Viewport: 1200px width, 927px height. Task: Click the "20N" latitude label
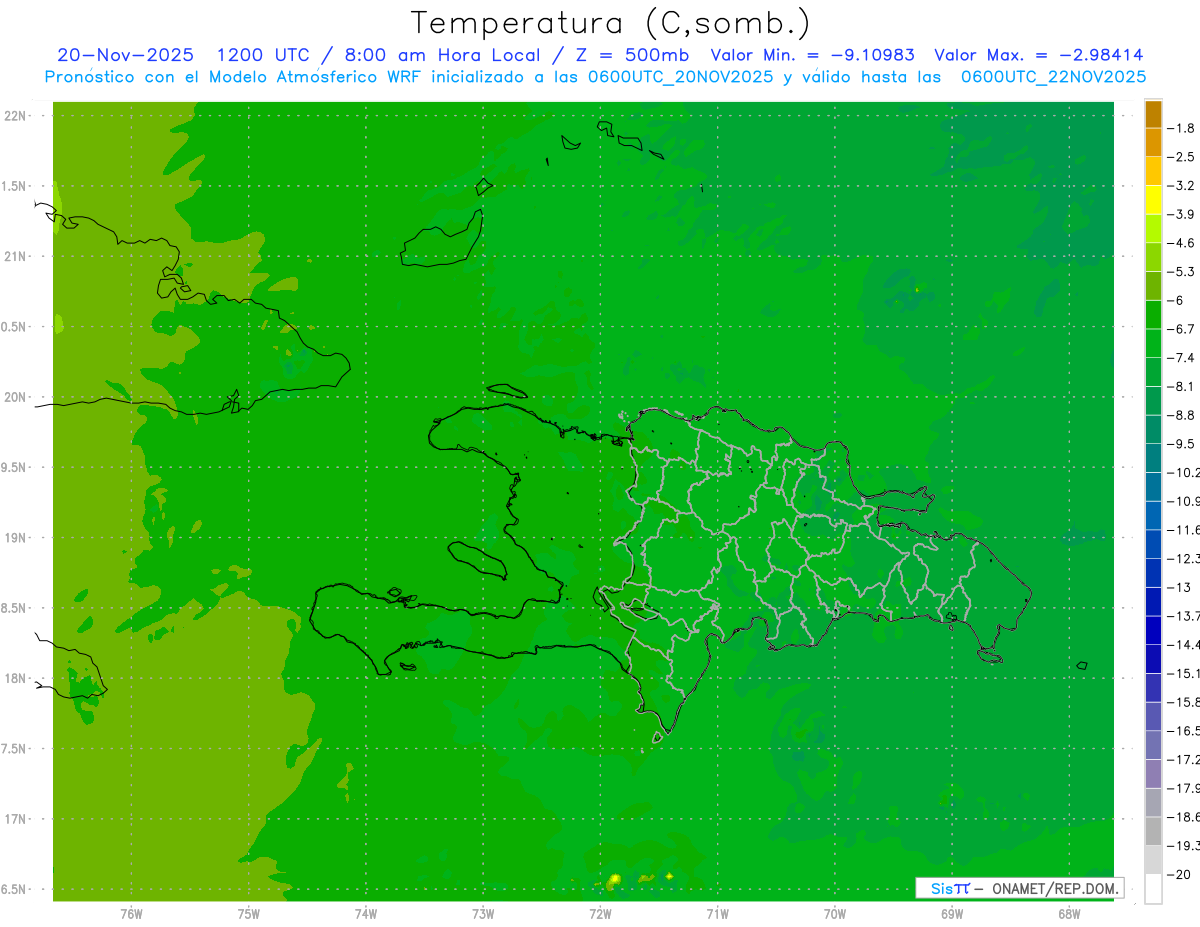[17, 397]
